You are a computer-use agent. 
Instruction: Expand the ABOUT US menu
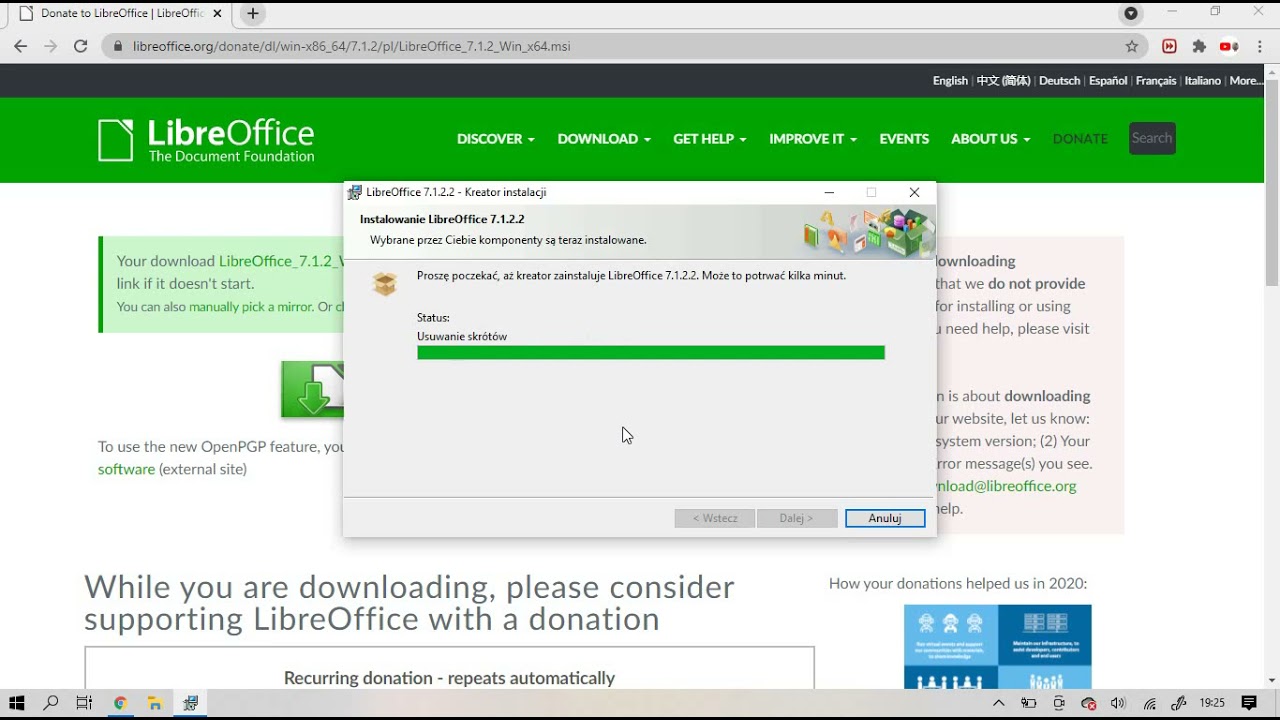point(990,139)
